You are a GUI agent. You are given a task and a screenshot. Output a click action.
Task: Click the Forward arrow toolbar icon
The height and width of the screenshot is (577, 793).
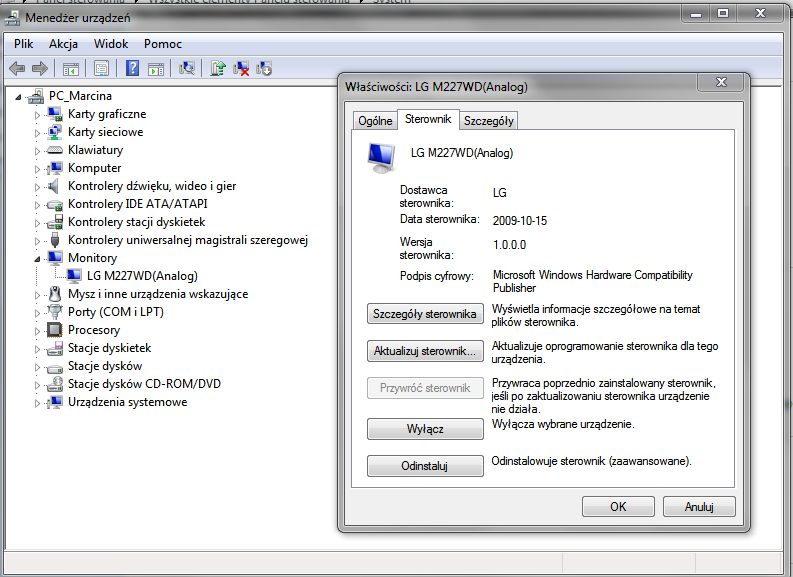tap(39, 68)
